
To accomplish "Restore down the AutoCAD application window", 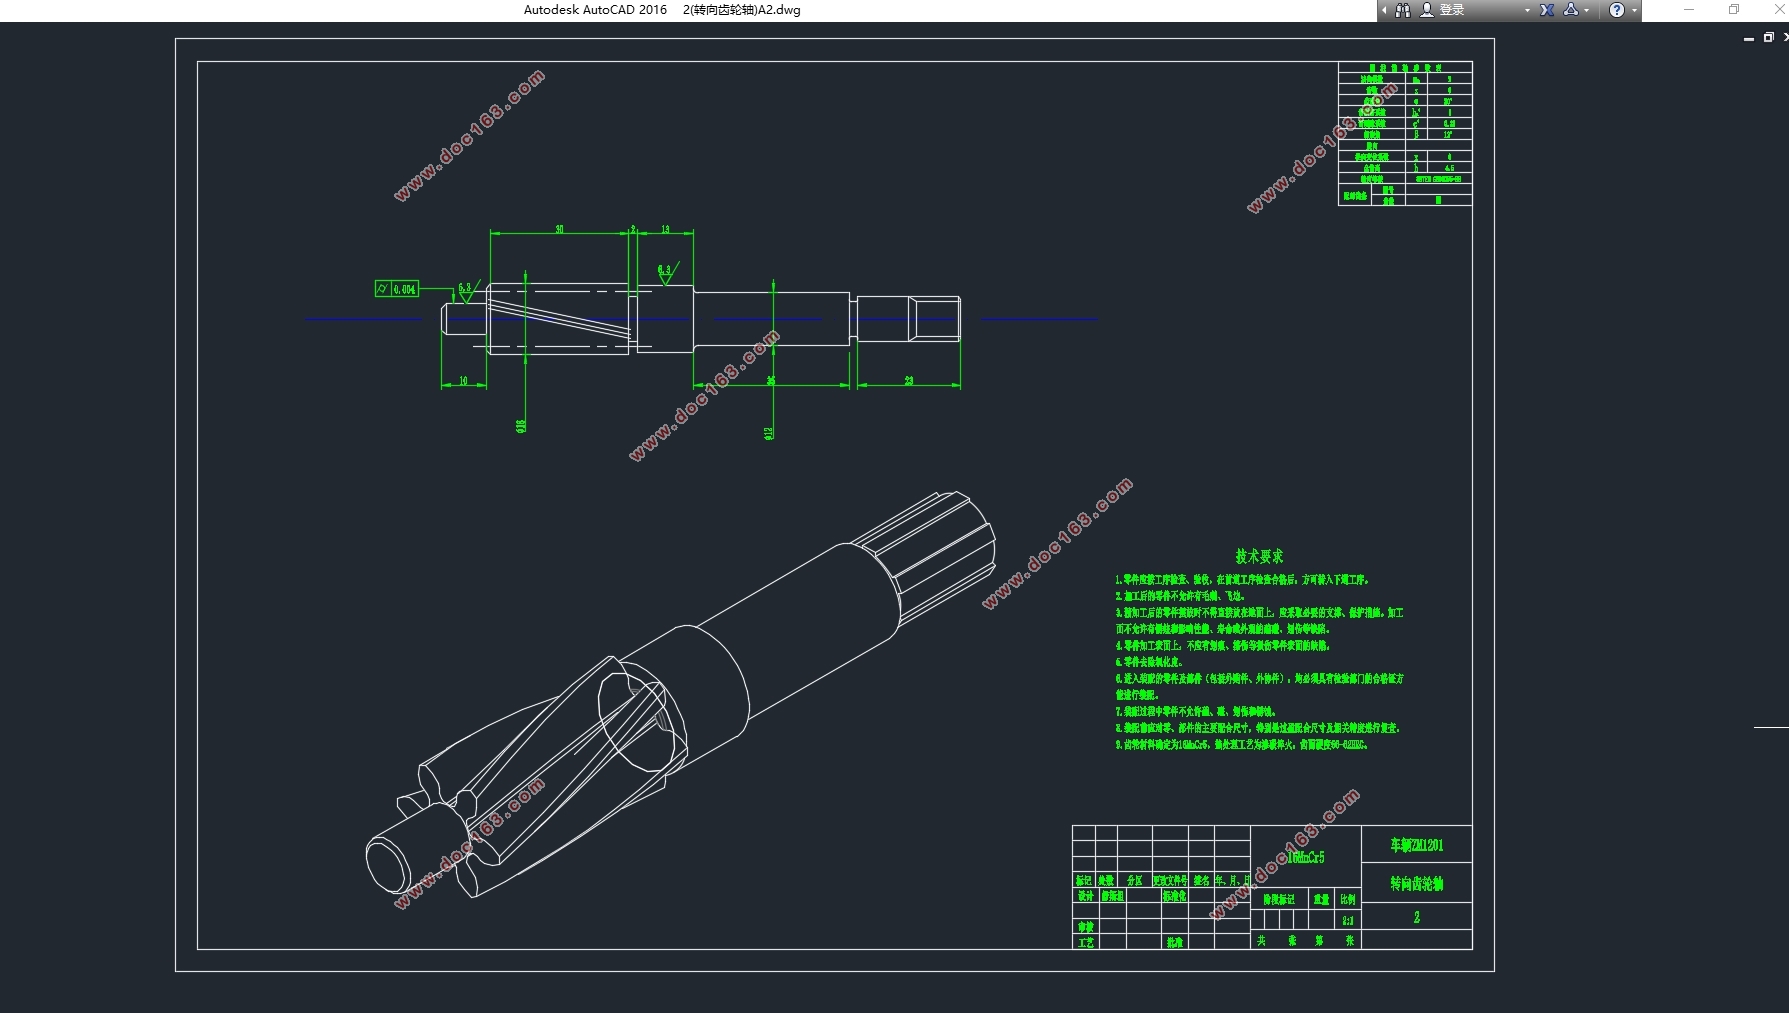I will click(1734, 10).
